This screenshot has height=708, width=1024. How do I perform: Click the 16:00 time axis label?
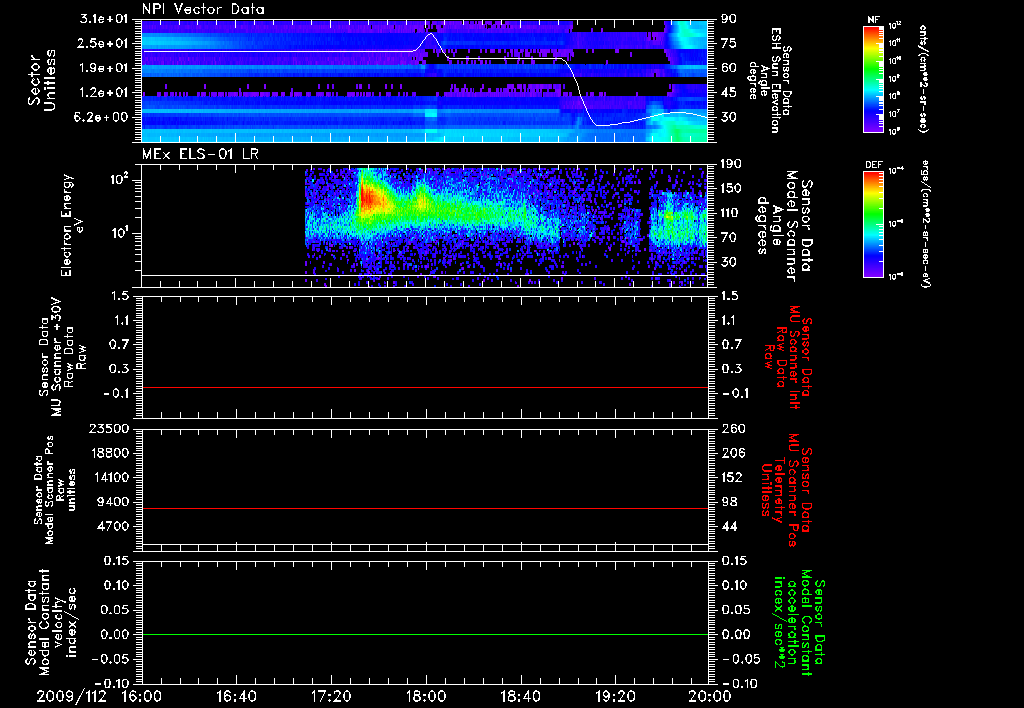[x=142, y=696]
